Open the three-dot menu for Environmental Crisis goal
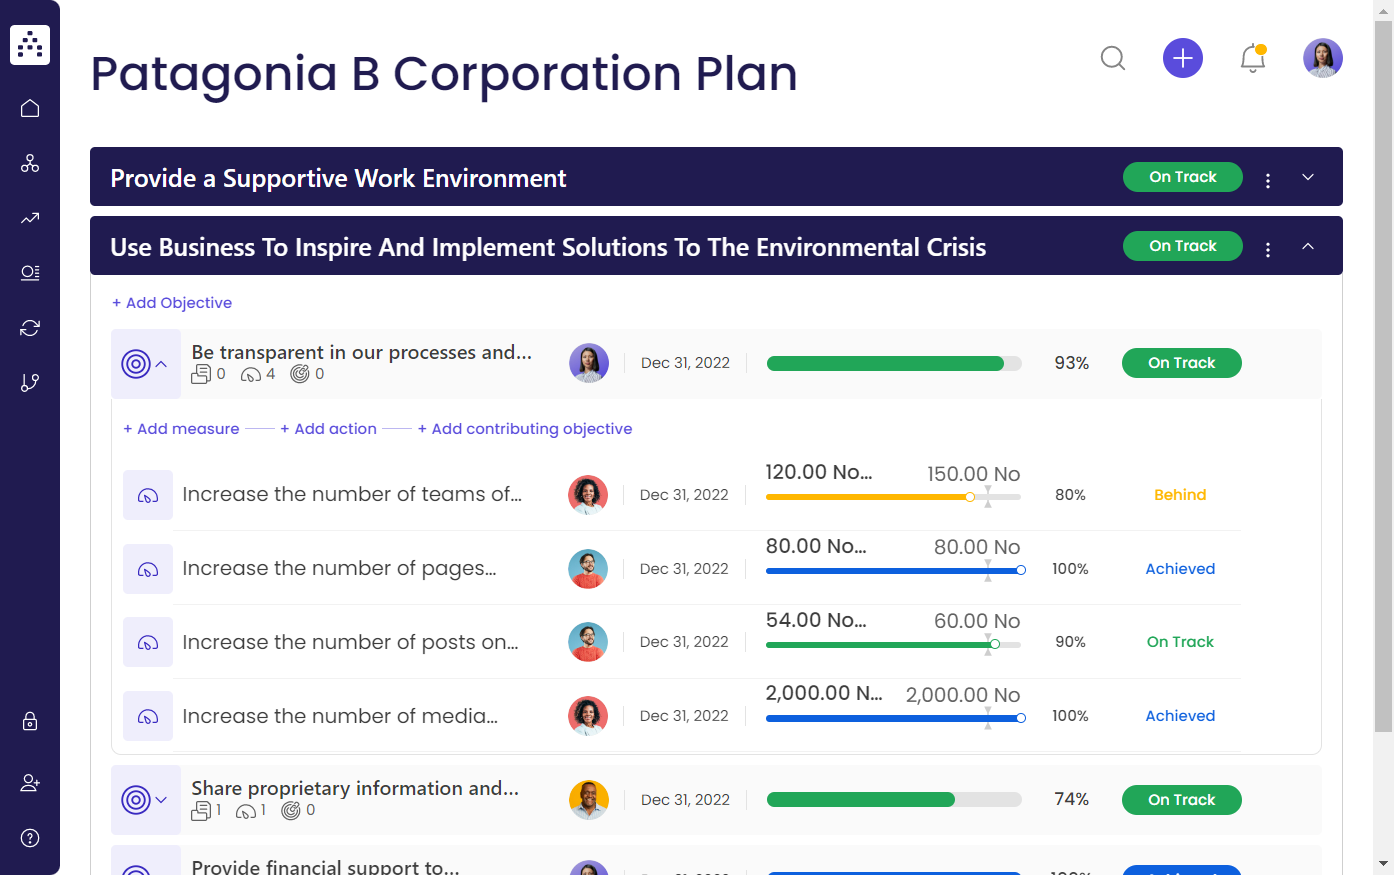This screenshot has width=1394, height=875. 1268,249
